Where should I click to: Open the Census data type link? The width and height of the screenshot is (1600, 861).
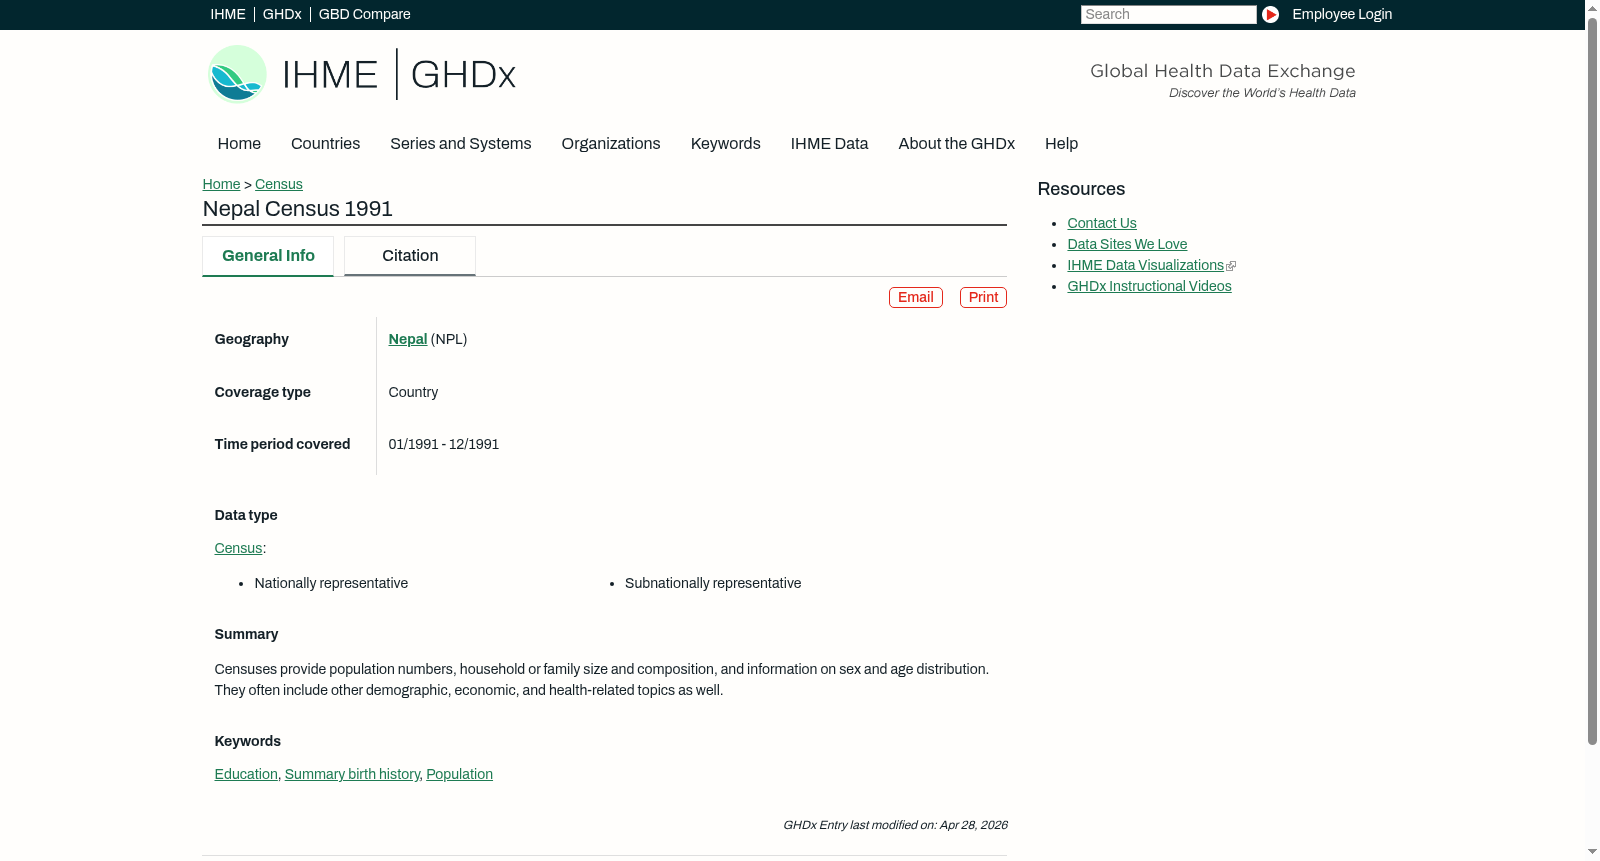238,548
